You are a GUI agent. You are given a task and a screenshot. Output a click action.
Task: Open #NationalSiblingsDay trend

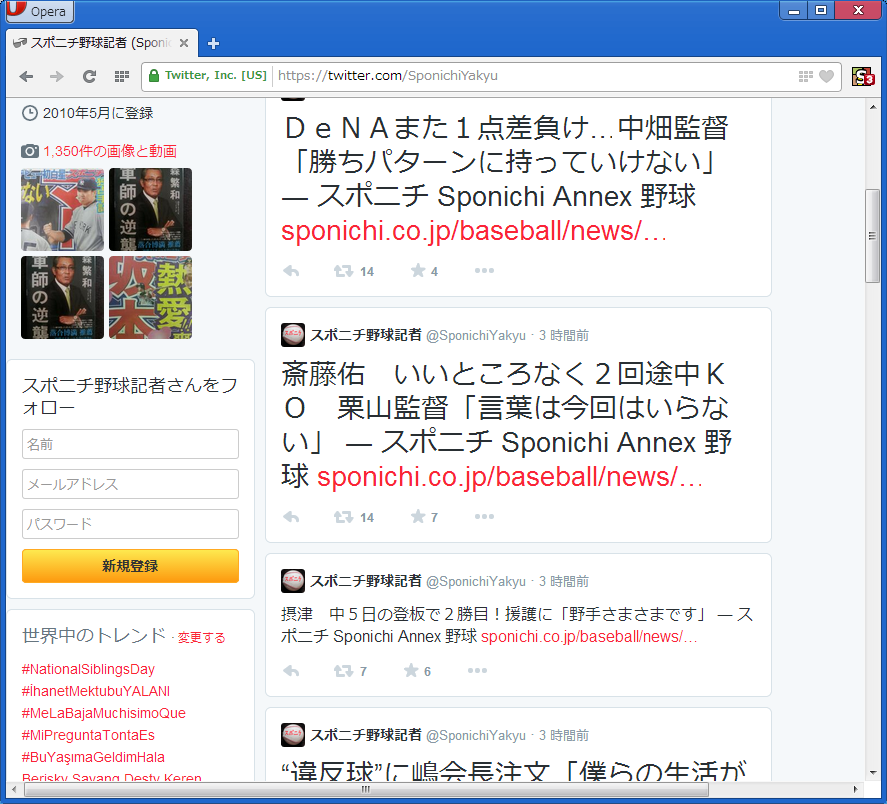[x=88, y=669]
